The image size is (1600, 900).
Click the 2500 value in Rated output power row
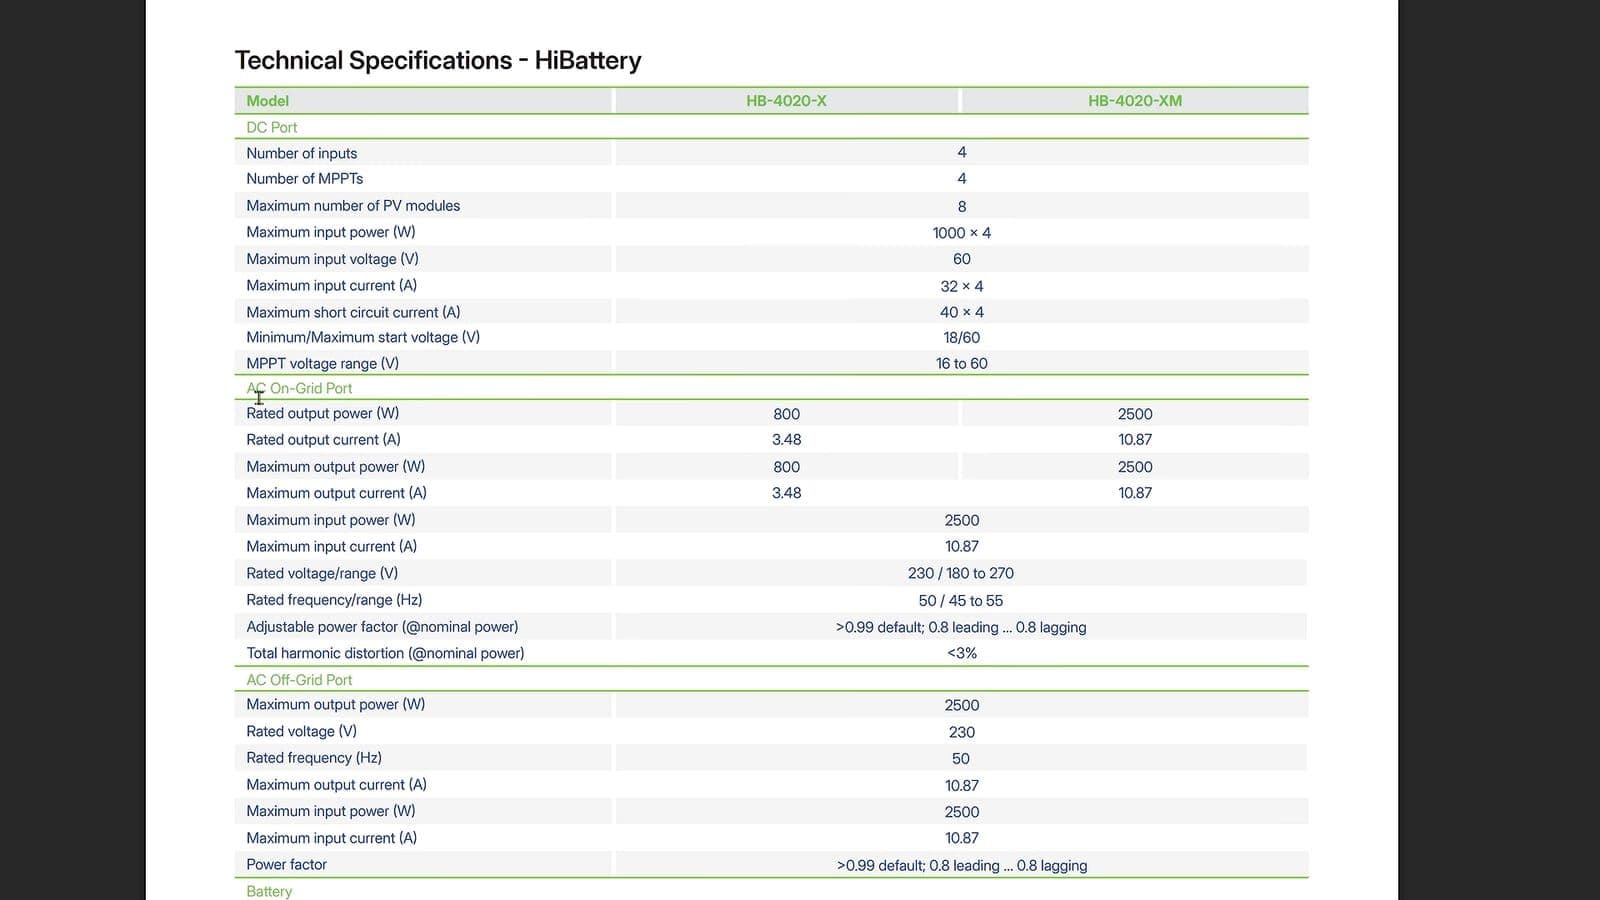tap(1135, 414)
